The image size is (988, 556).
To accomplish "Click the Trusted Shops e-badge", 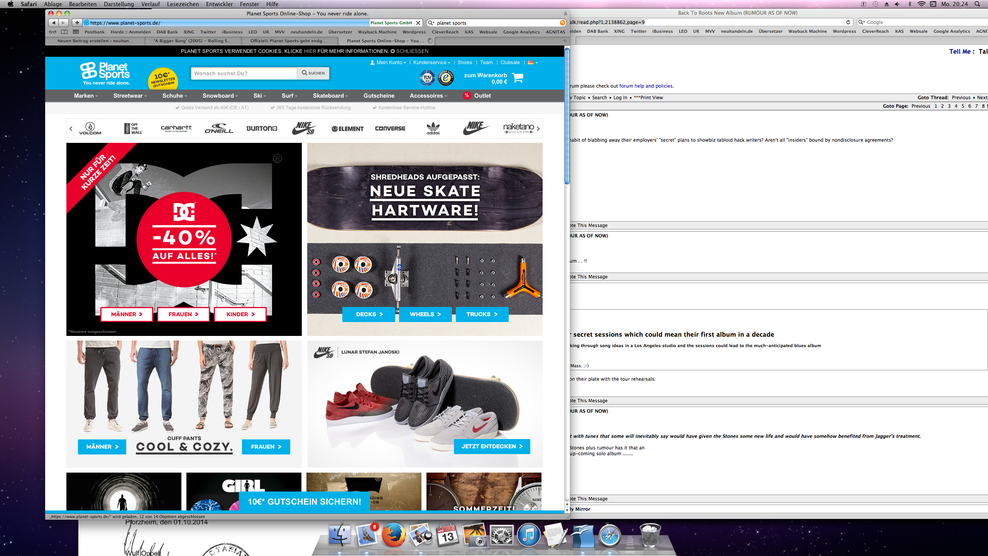I will (446, 78).
